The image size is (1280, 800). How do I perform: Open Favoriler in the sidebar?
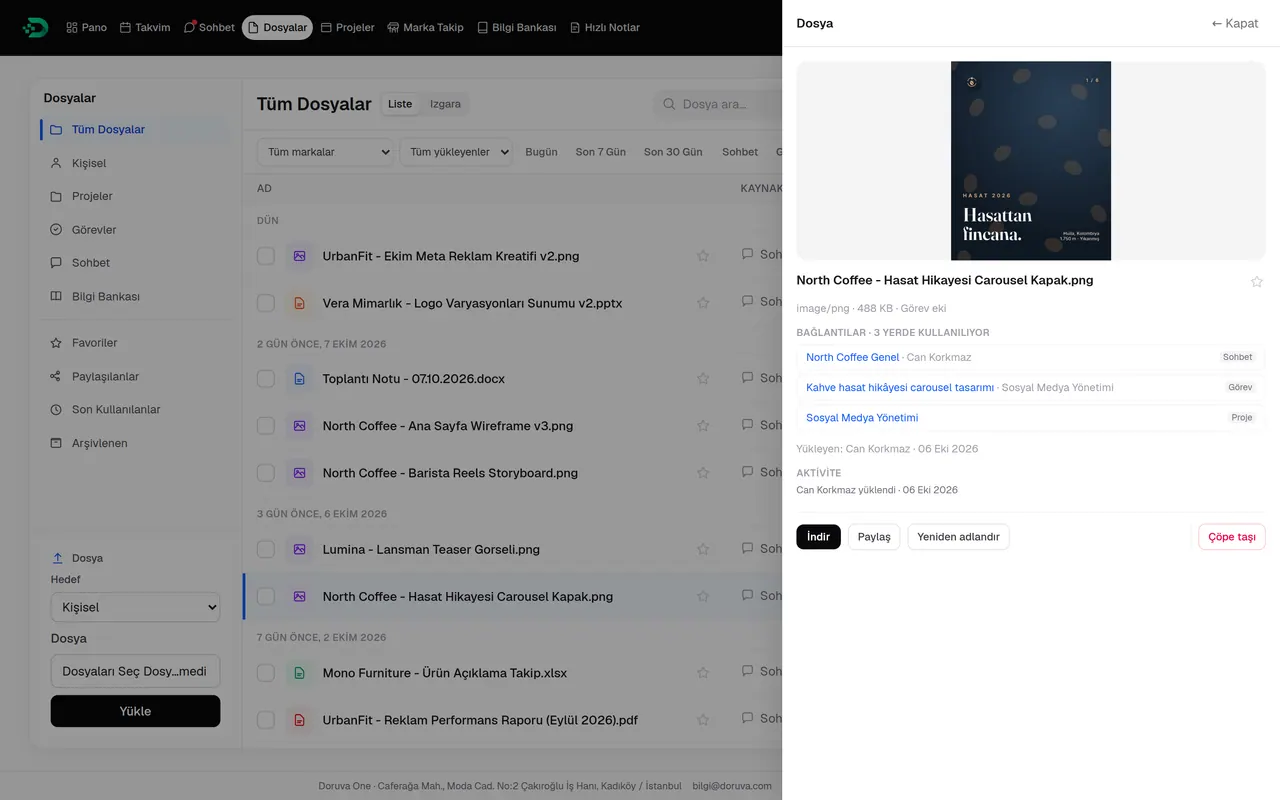coord(135,343)
